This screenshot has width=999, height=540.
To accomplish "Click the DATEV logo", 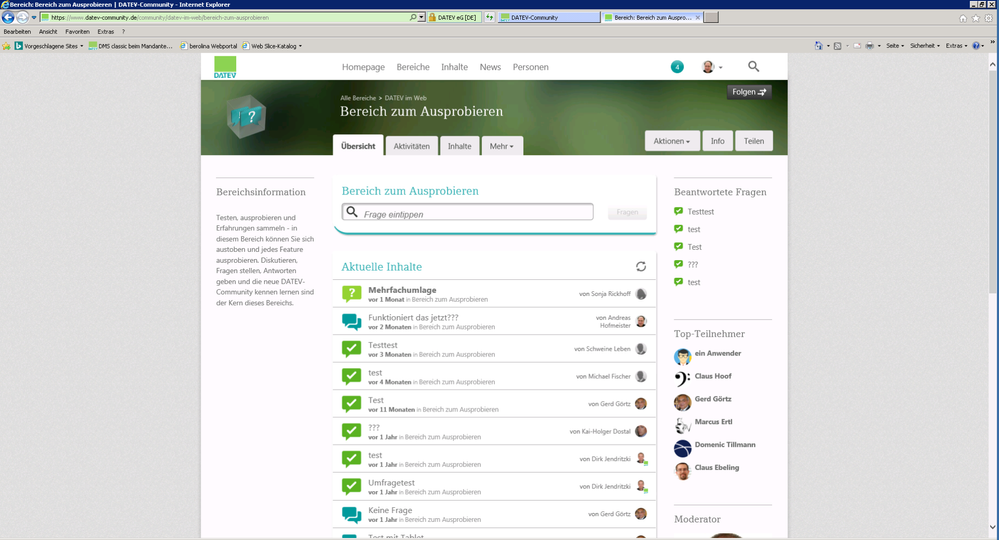I will click(225, 67).
